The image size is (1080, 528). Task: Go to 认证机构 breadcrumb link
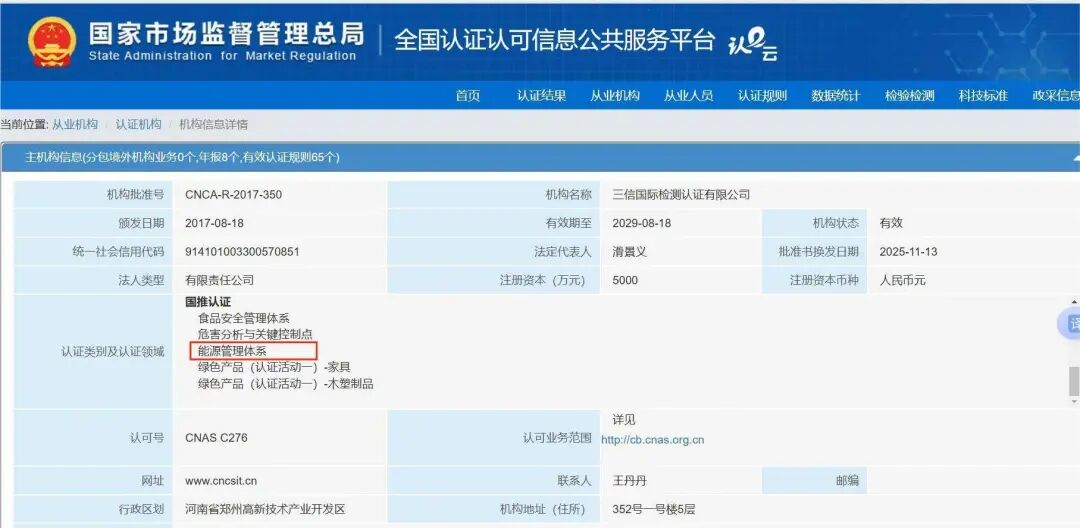click(x=138, y=125)
